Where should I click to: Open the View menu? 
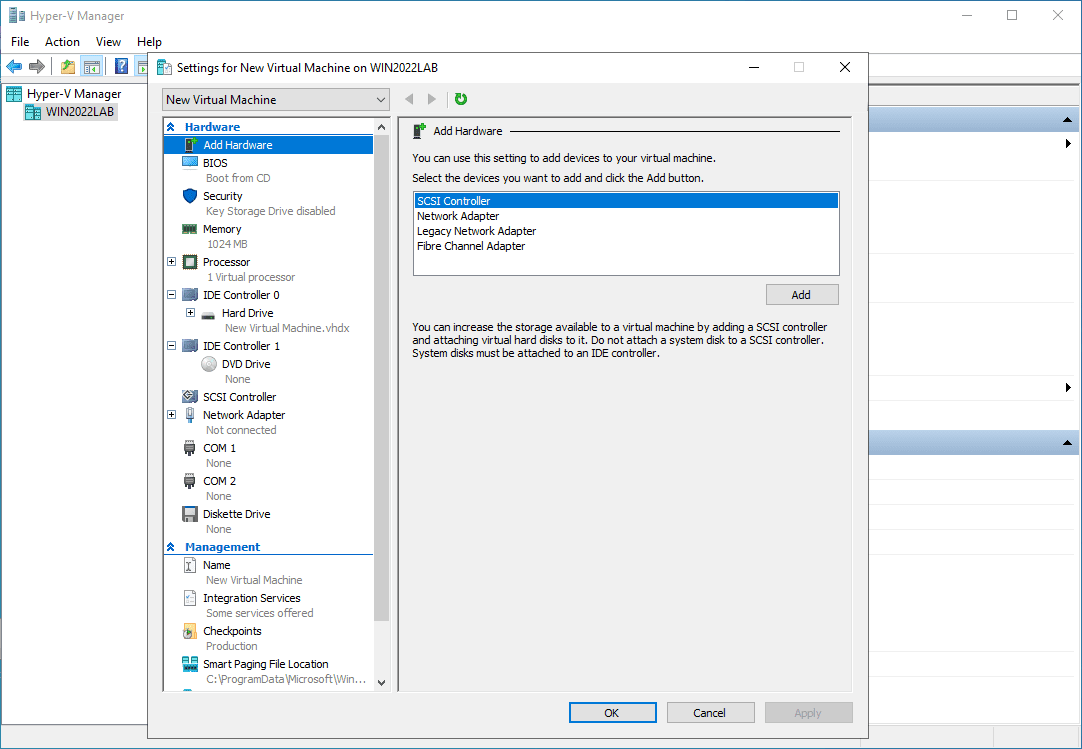(x=108, y=42)
